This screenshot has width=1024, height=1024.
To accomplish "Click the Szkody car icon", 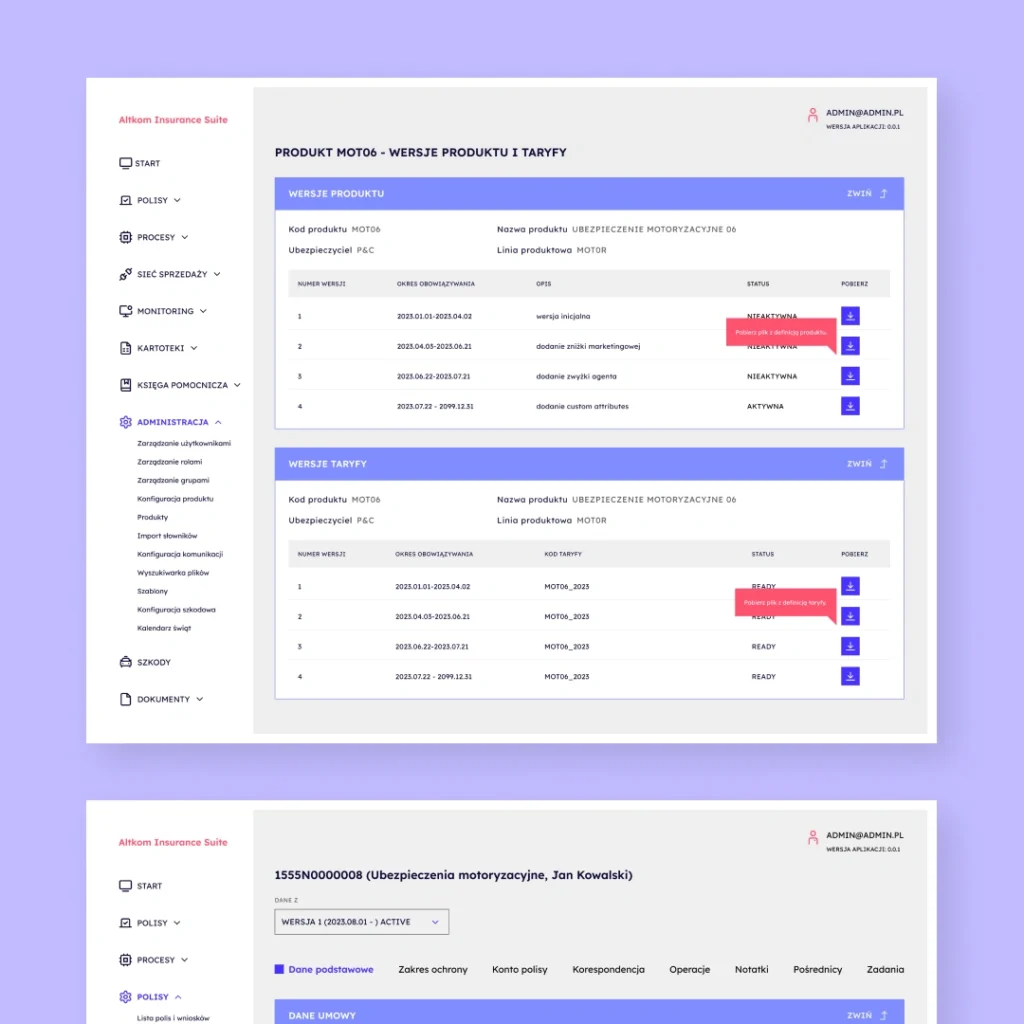I will [125, 662].
